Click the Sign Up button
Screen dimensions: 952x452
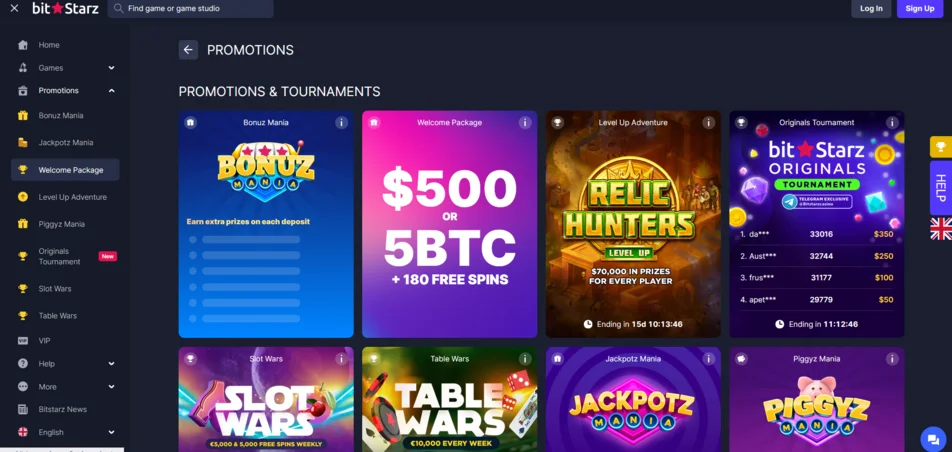pyautogui.click(x=920, y=9)
